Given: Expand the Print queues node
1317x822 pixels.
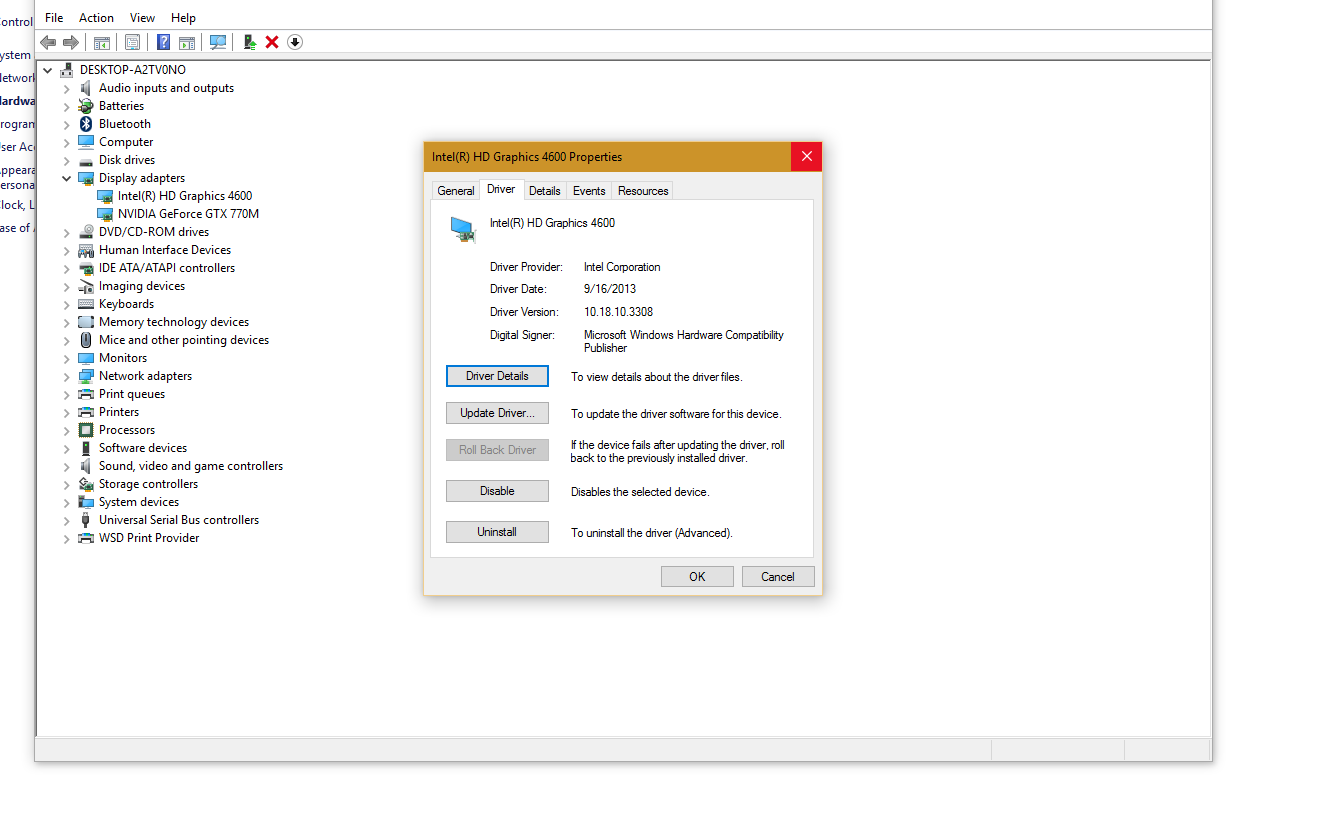Looking at the screenshot, I should [x=67, y=394].
